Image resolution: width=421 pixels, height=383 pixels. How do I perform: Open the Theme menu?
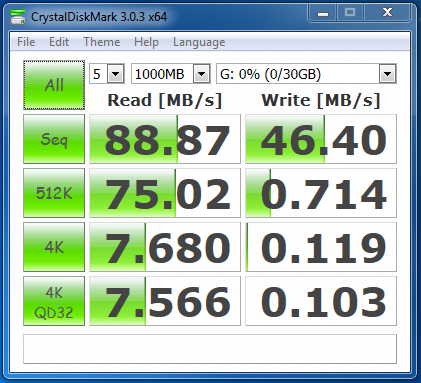pos(102,42)
